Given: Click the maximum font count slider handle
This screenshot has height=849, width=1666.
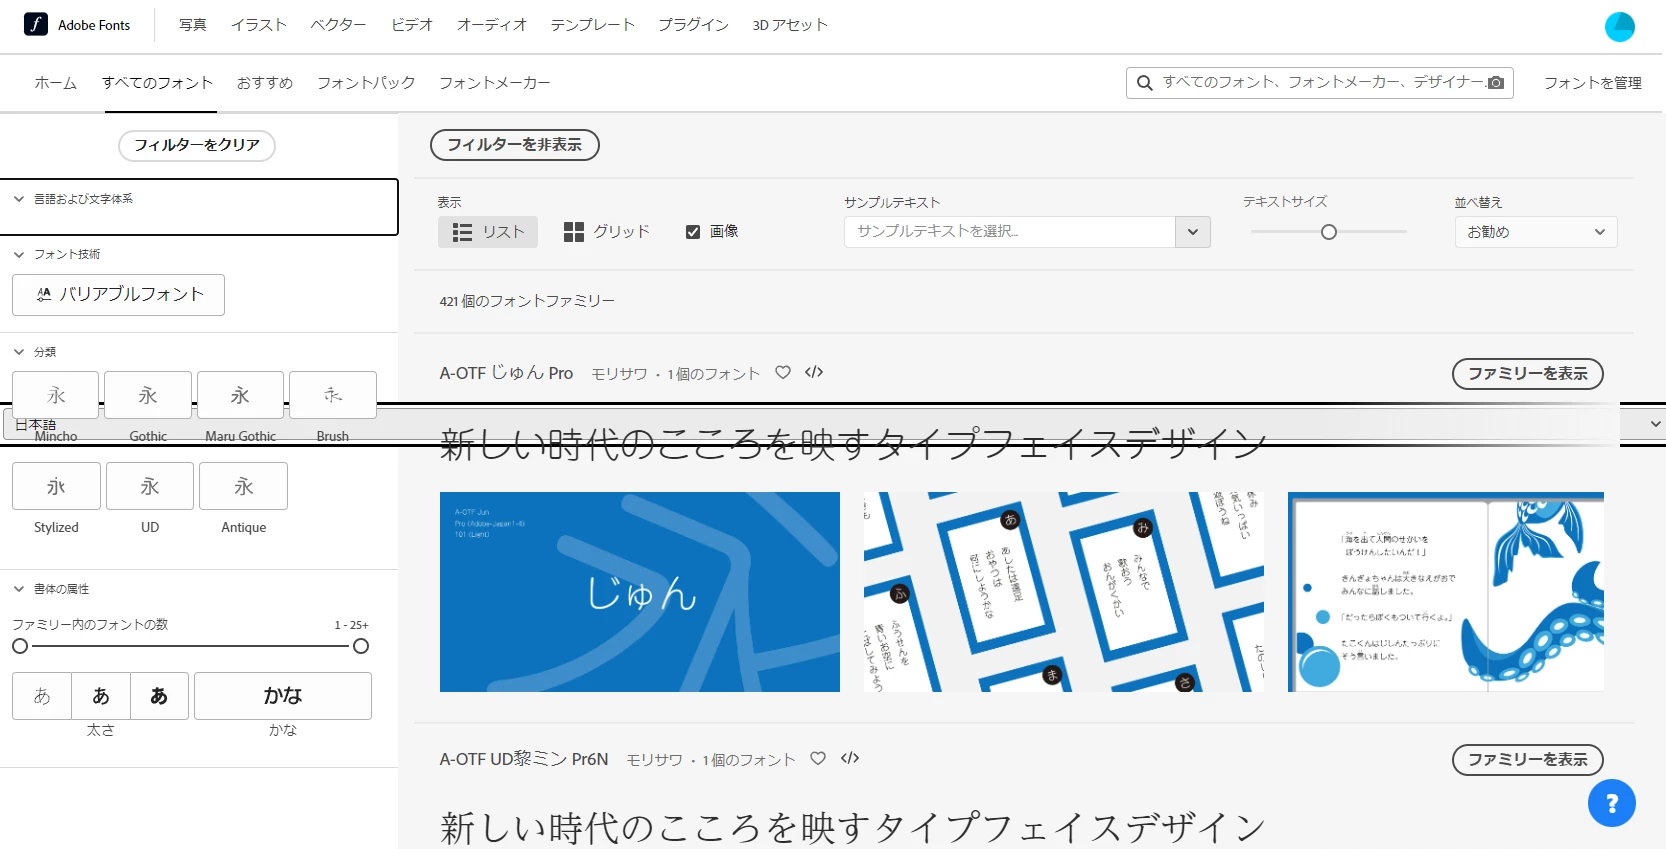Looking at the screenshot, I should (361, 646).
